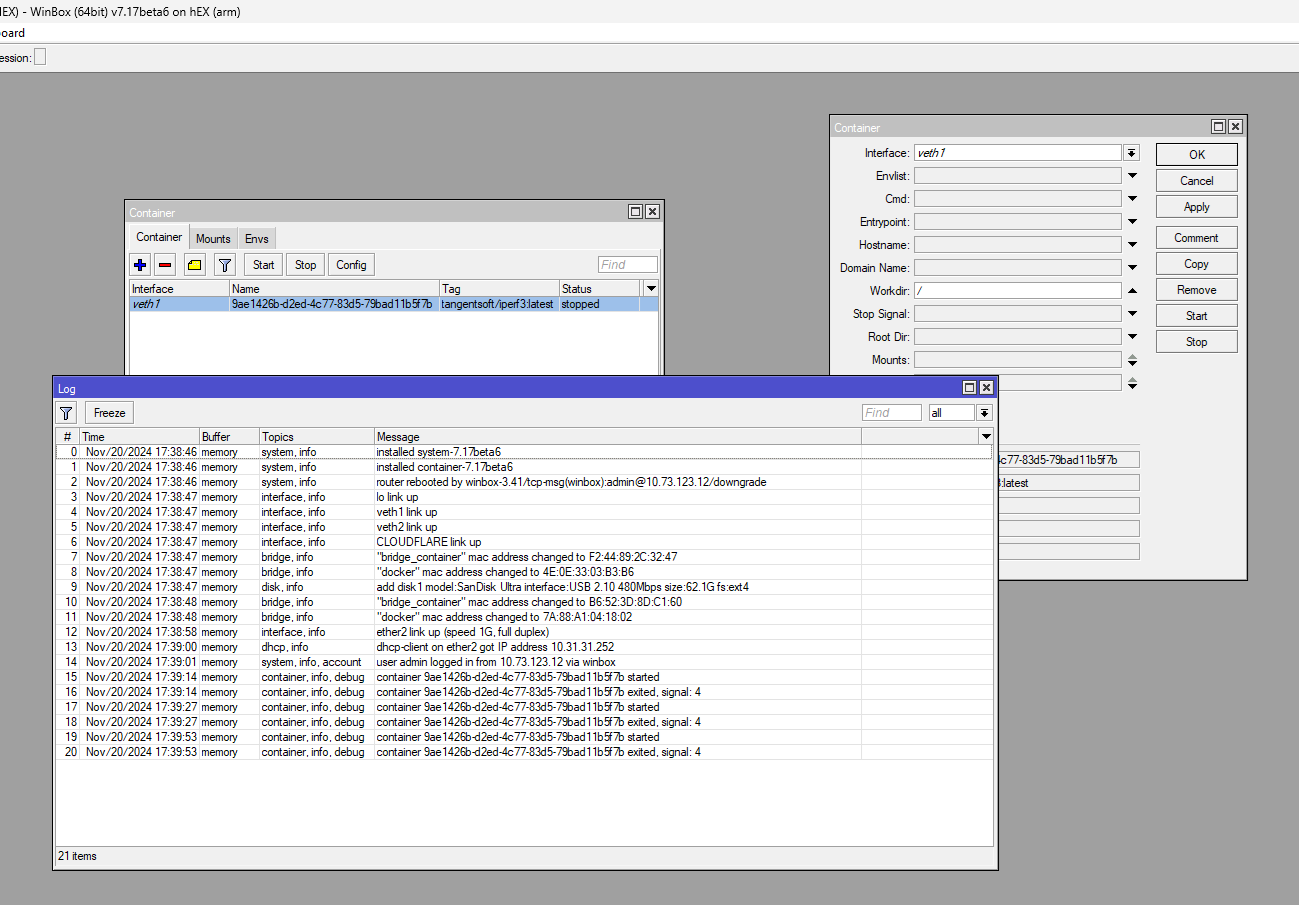Sort Log by Topics column header
The width and height of the screenshot is (1299, 905).
pos(317,437)
